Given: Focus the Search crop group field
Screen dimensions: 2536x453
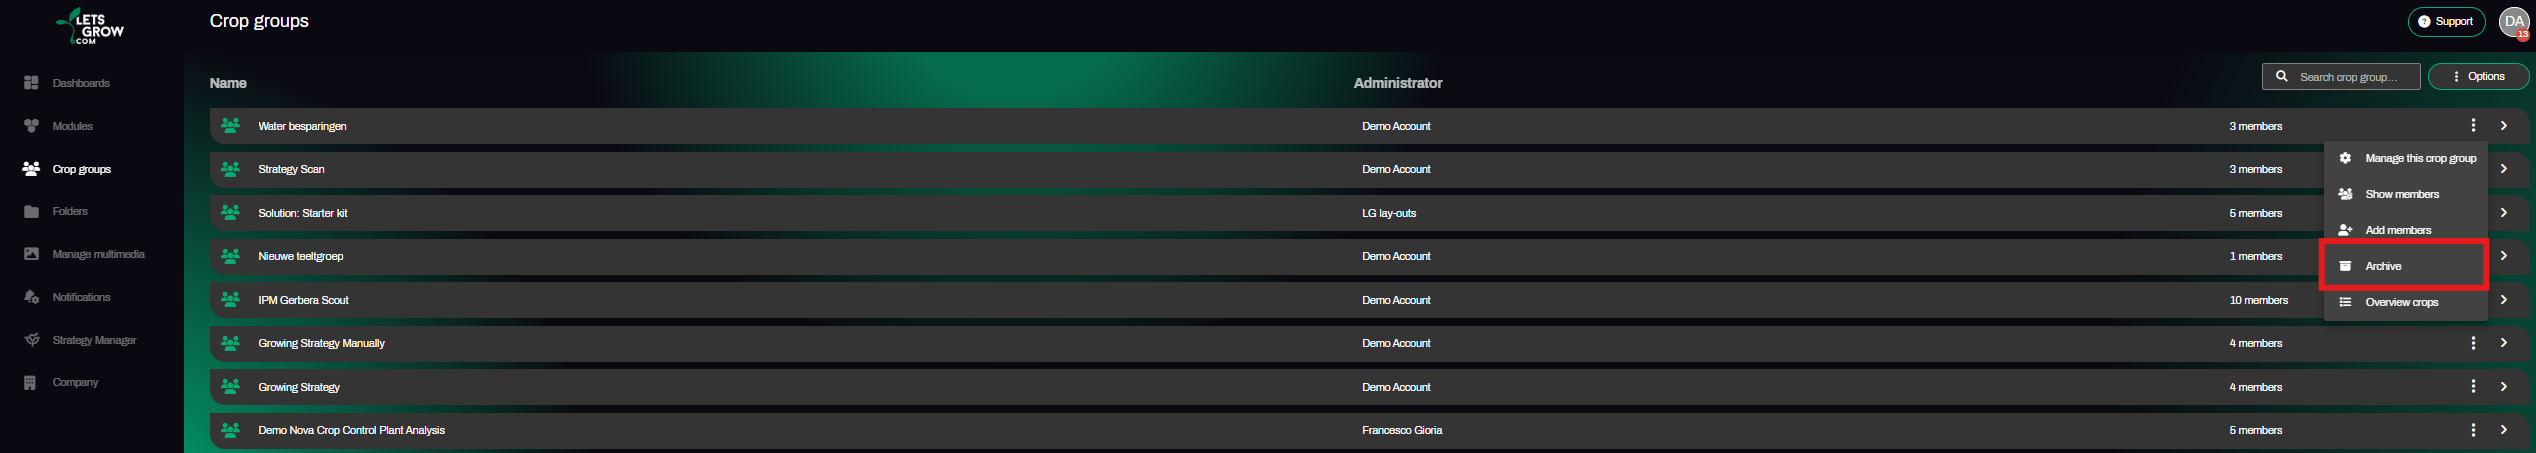Looking at the screenshot, I should click(x=2341, y=76).
